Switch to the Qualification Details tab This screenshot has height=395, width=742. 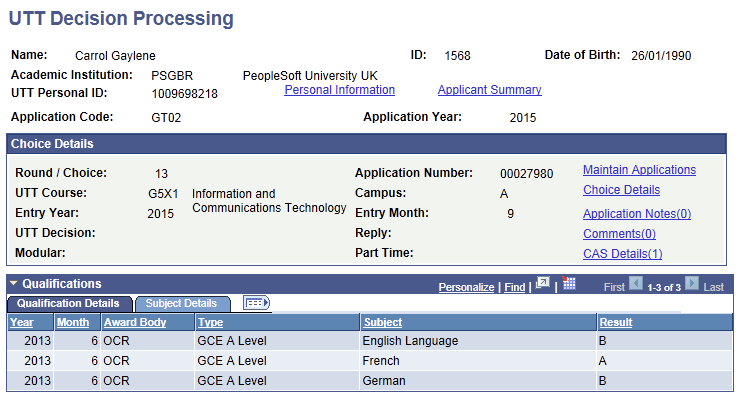[x=68, y=303]
